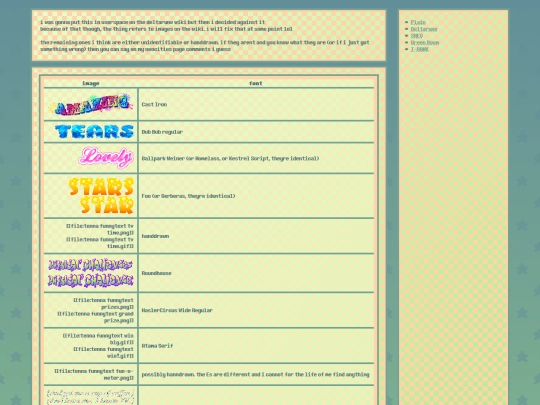Click the 'HoolerCircus Wide Regular' cell
This screenshot has height=405, width=540.
pyautogui.click(x=256, y=310)
